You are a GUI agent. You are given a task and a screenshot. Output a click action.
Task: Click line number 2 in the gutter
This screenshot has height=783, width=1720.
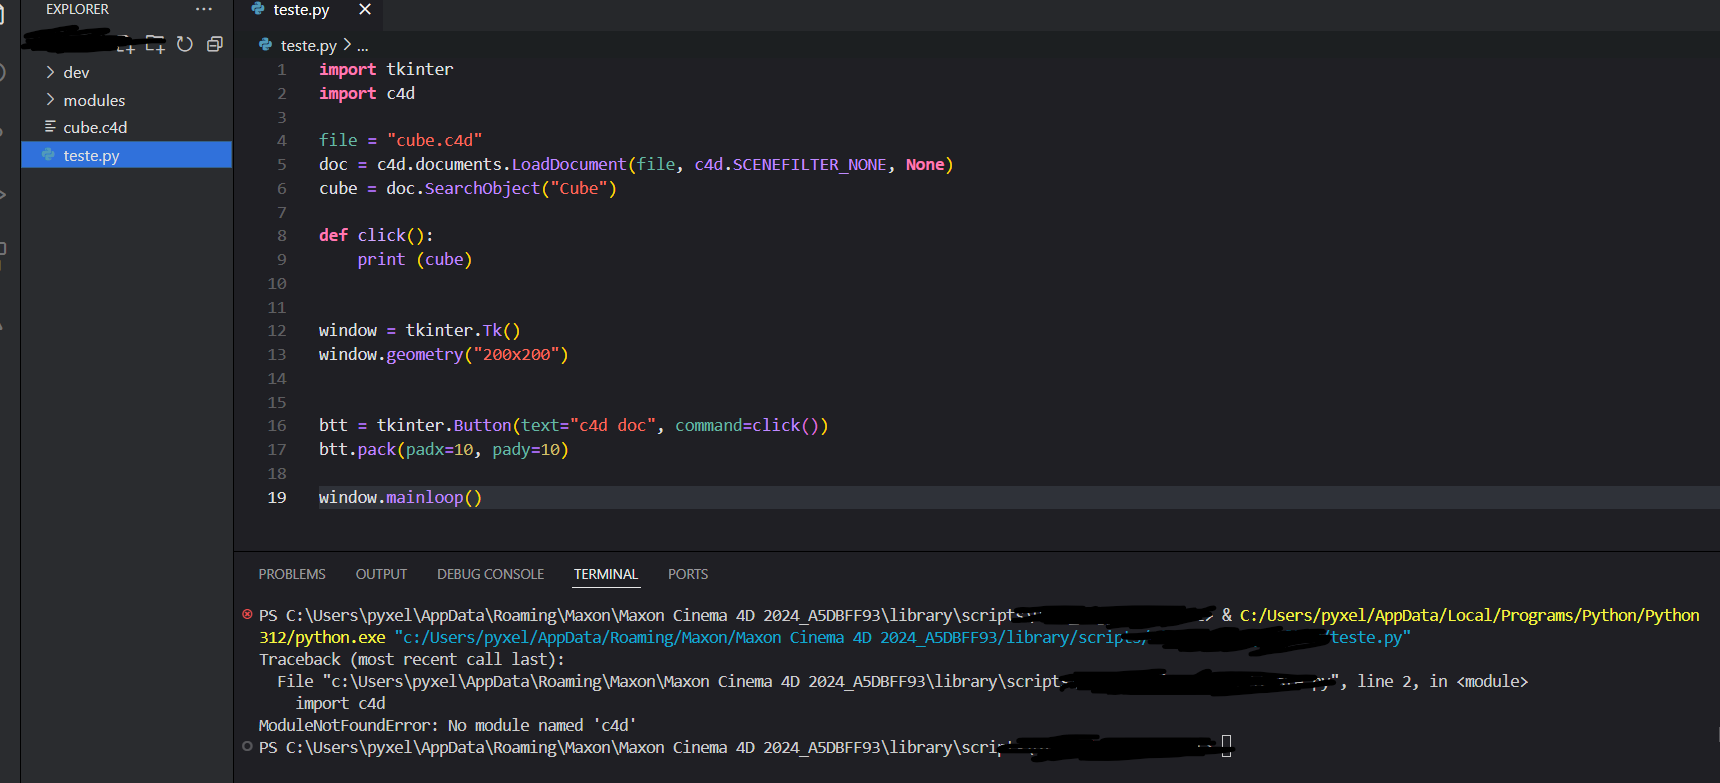[x=282, y=94]
